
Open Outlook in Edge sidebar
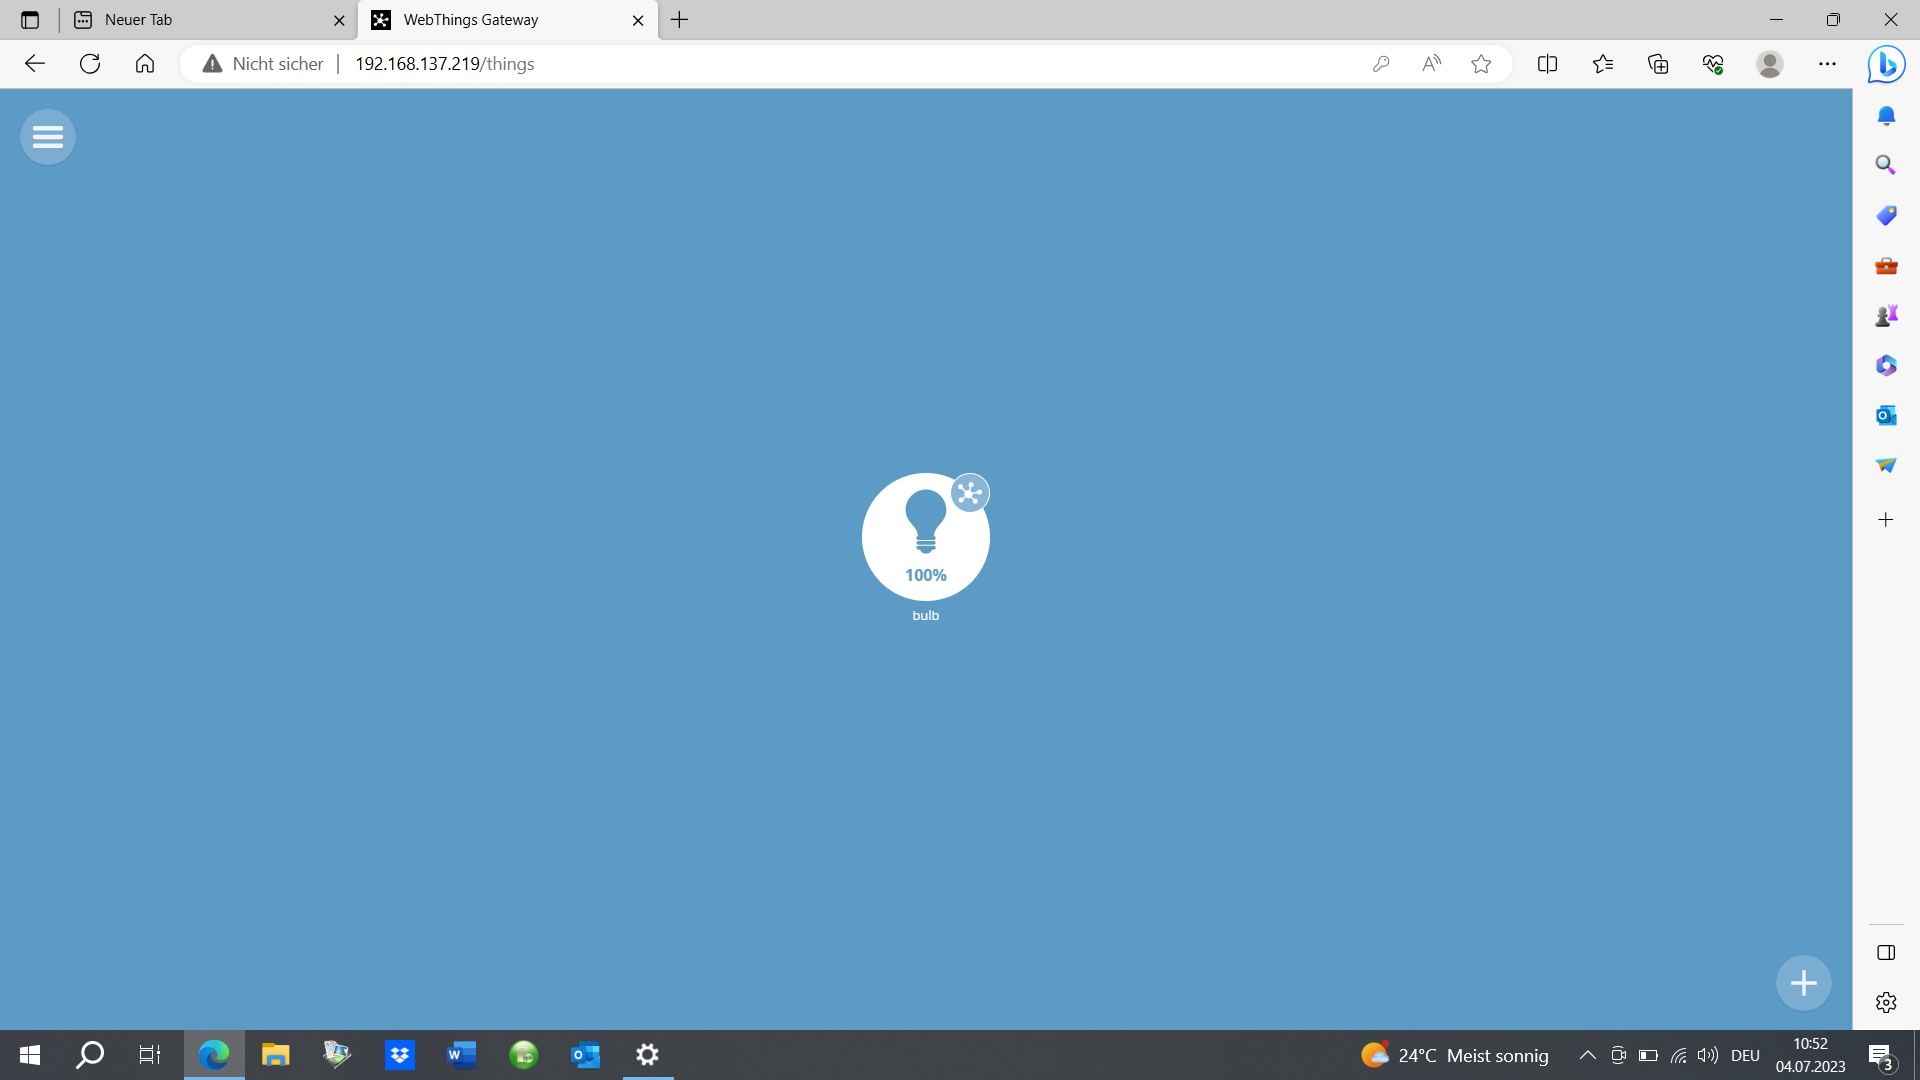coord(1886,415)
